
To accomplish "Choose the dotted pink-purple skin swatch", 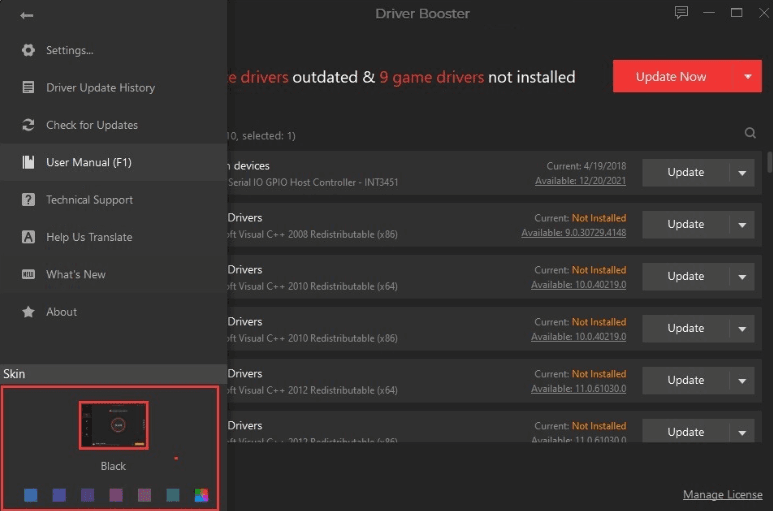I will coord(144,495).
